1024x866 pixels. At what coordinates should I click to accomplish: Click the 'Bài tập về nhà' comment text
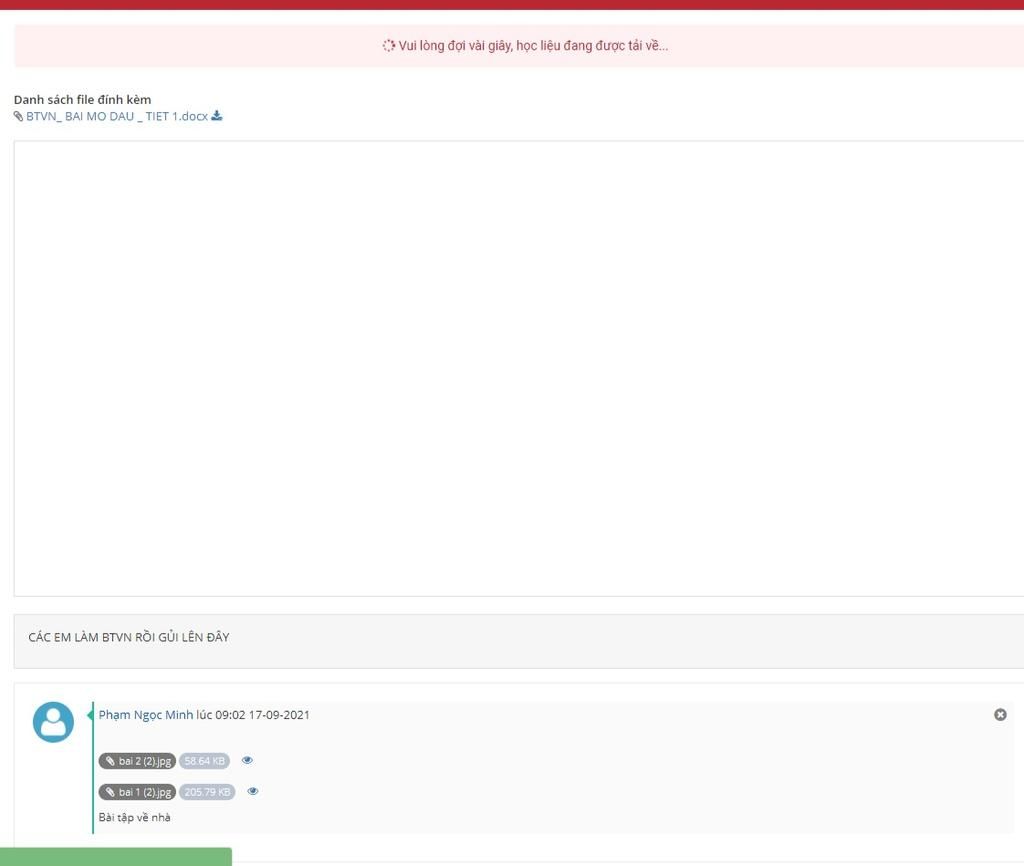tap(135, 817)
